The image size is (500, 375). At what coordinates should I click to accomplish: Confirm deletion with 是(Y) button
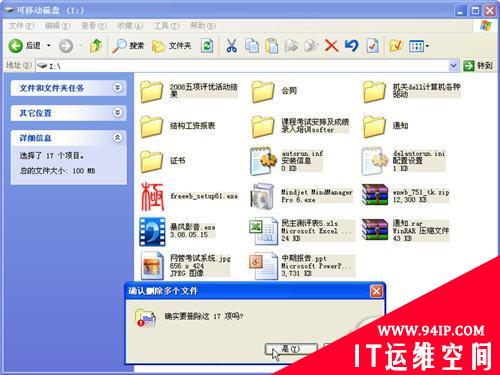(291, 349)
